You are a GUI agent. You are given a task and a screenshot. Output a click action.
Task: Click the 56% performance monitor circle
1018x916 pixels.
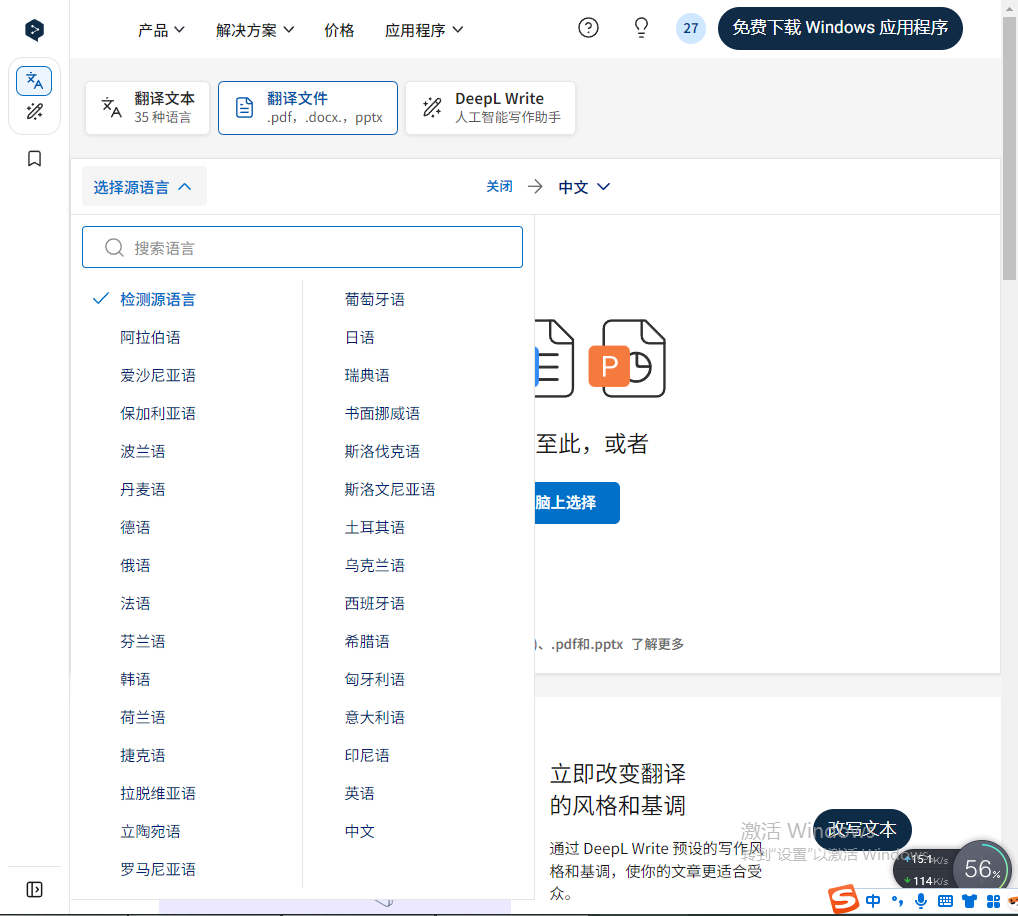point(982,869)
